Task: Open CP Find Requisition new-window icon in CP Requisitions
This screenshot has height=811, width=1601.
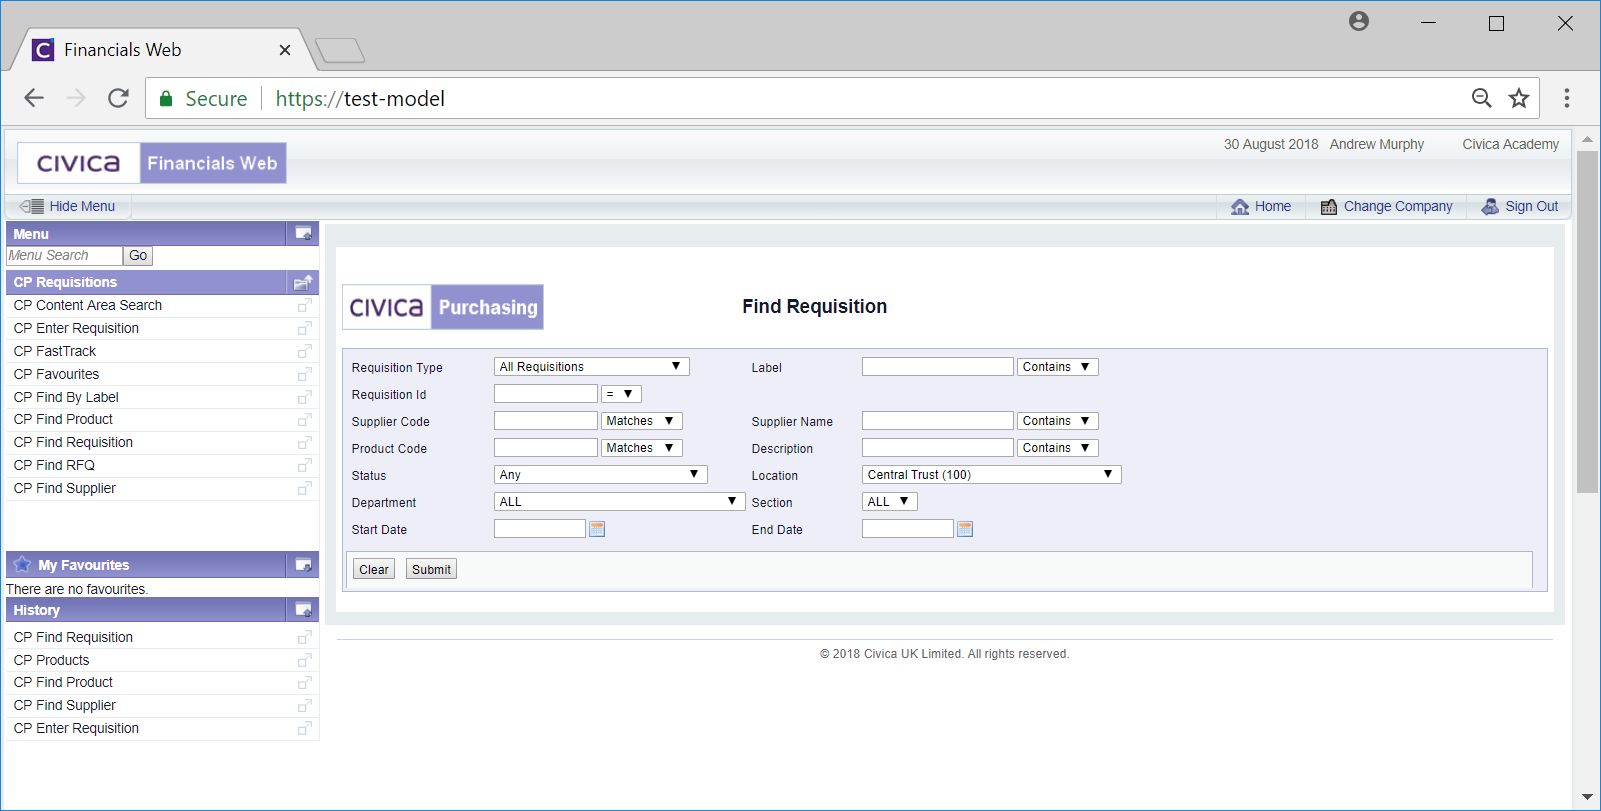Action: [x=305, y=442]
